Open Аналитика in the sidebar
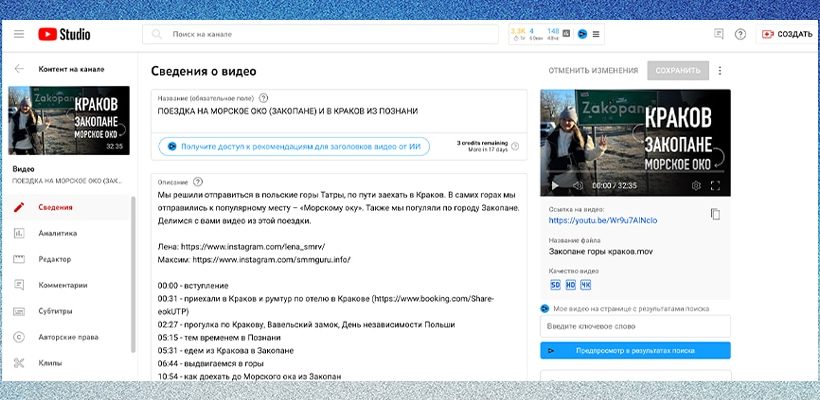 click(57, 233)
